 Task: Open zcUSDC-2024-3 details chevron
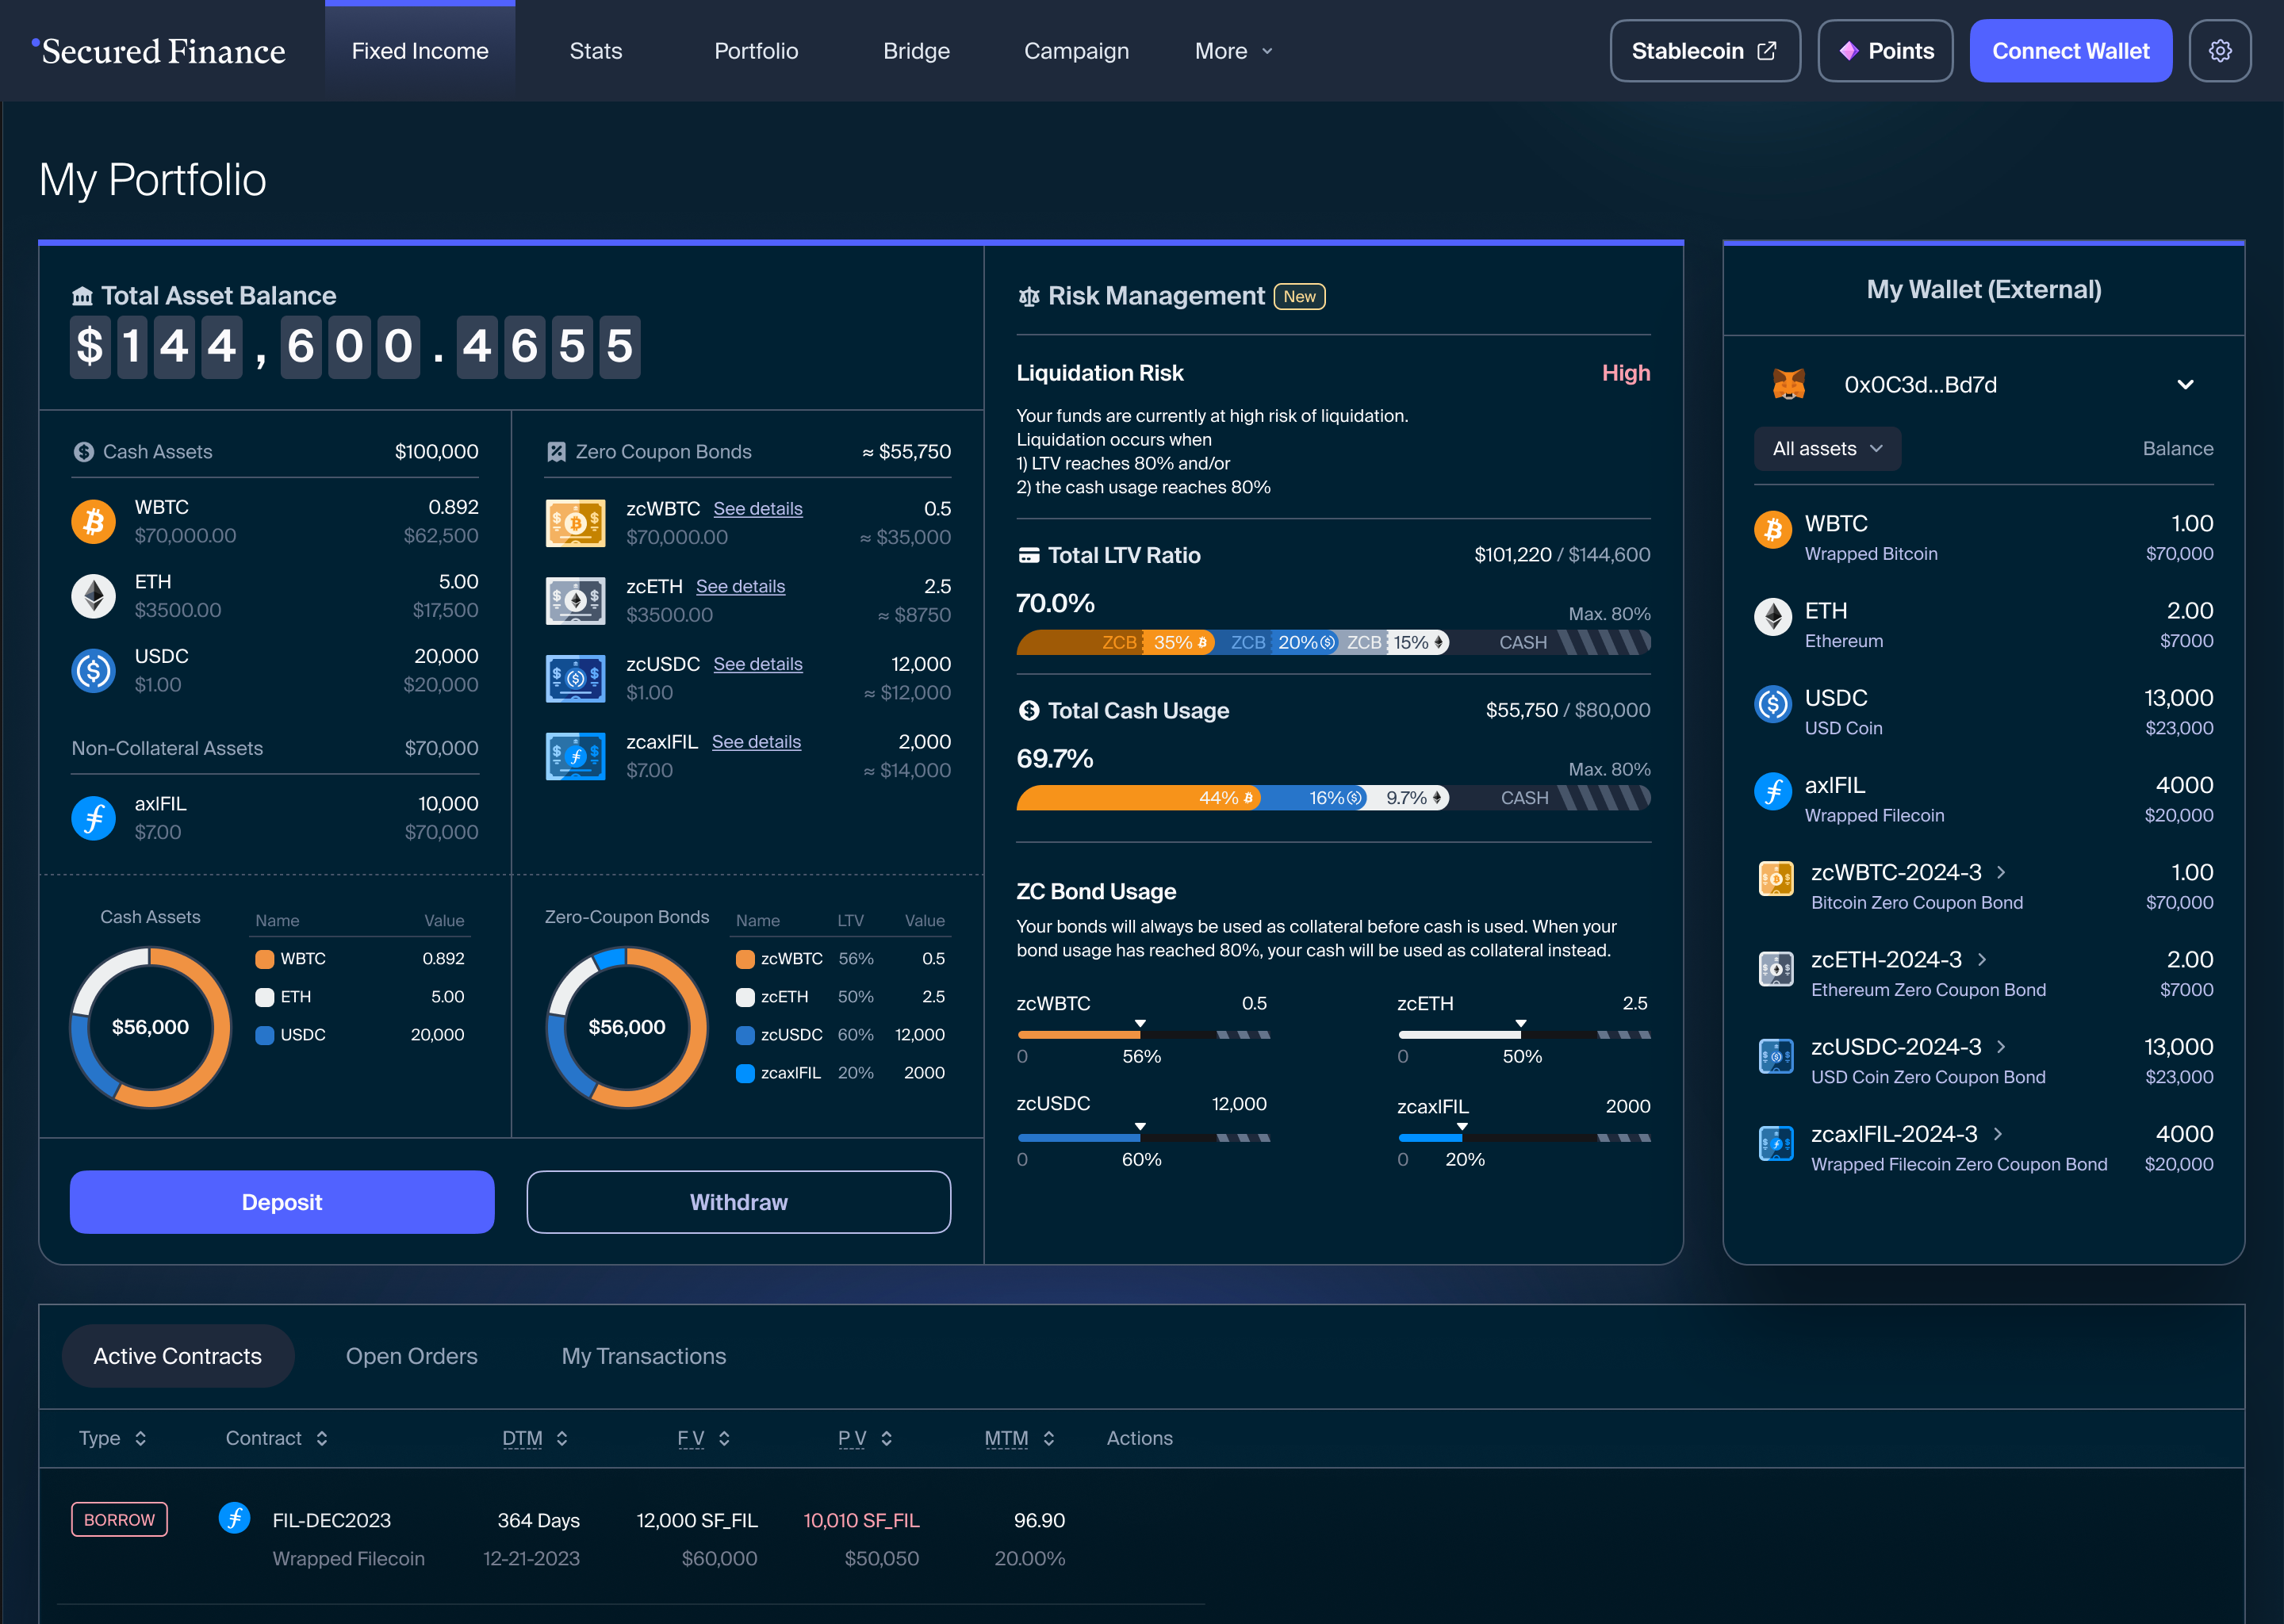2001,1047
